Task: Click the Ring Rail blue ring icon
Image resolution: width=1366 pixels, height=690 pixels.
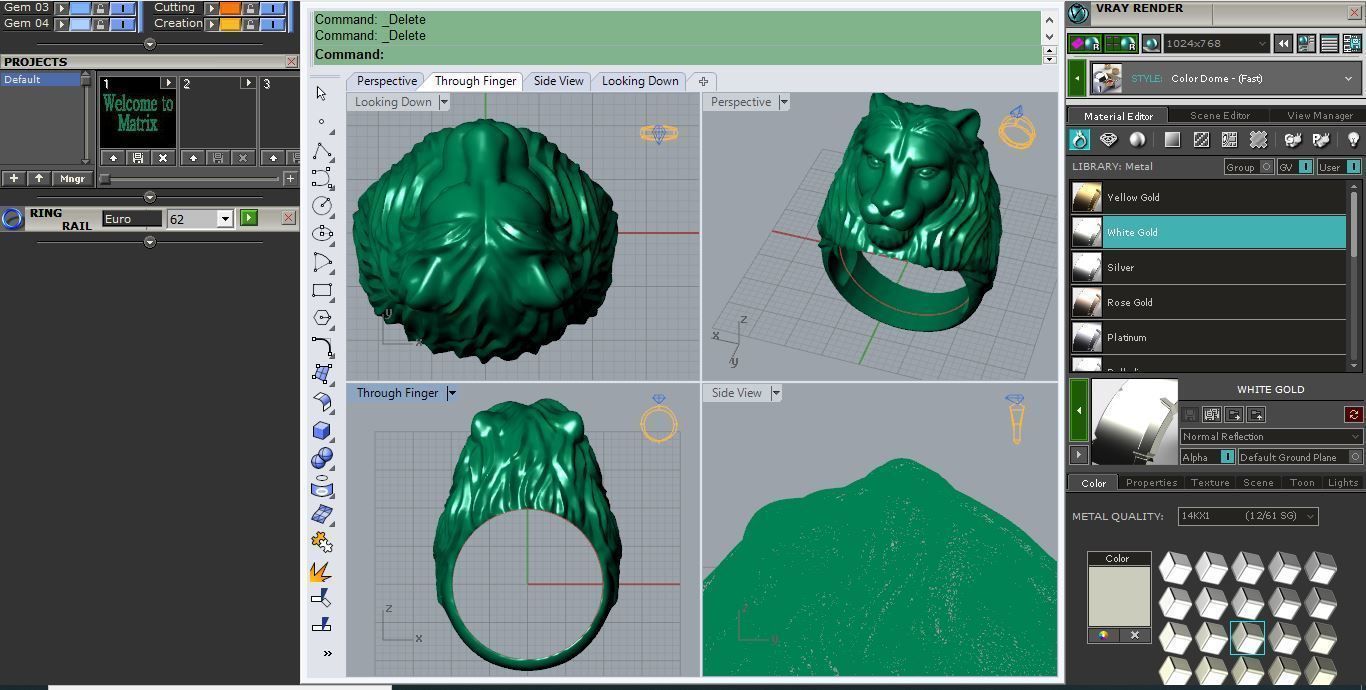Action: [12, 218]
